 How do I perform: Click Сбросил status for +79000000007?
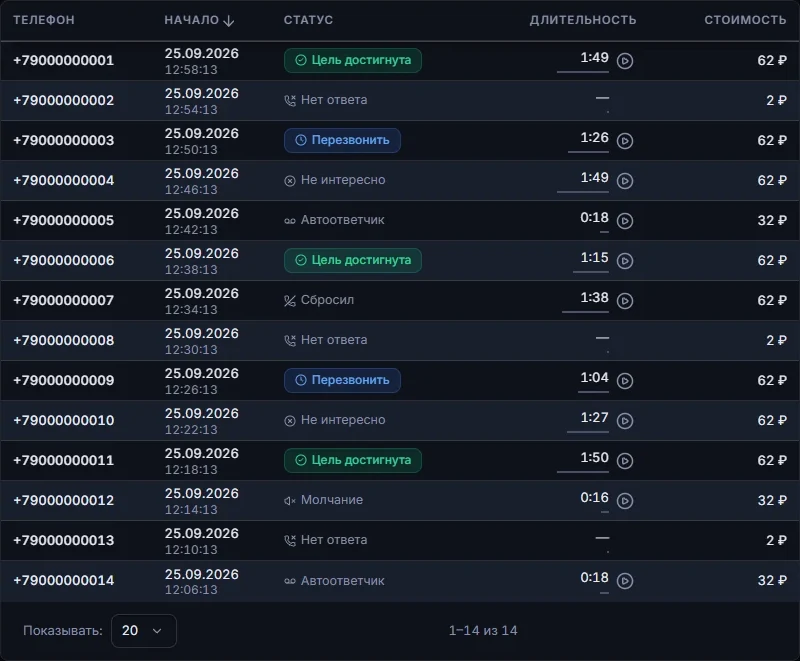tap(319, 300)
